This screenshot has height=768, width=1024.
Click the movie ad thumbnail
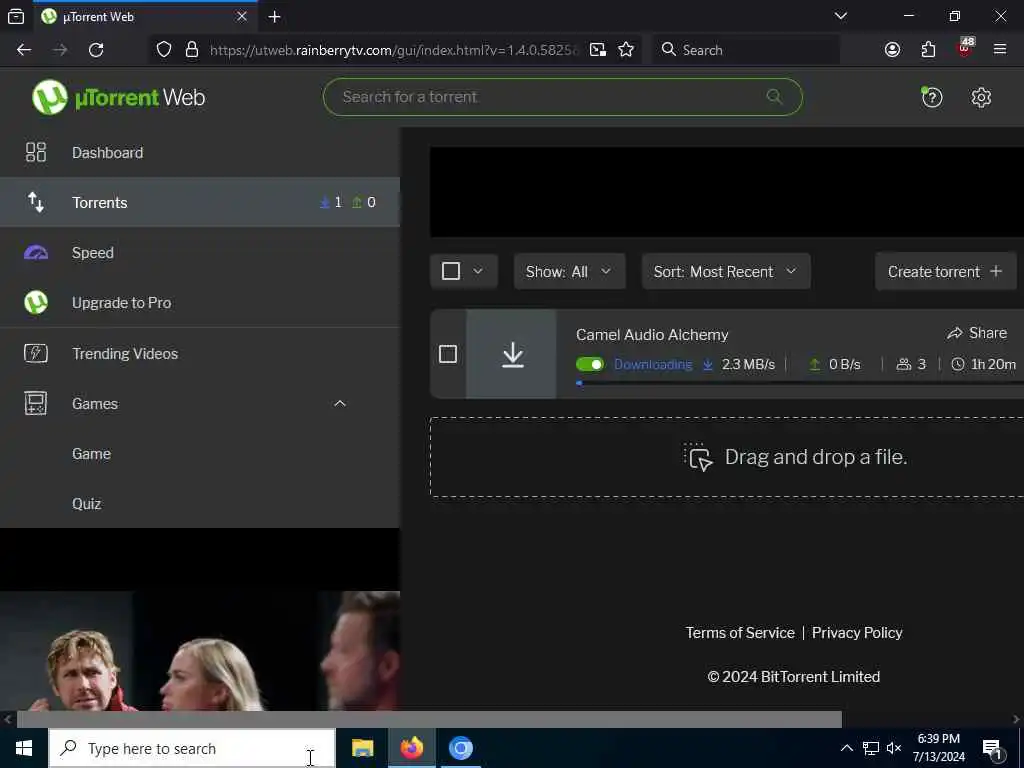tap(200, 650)
